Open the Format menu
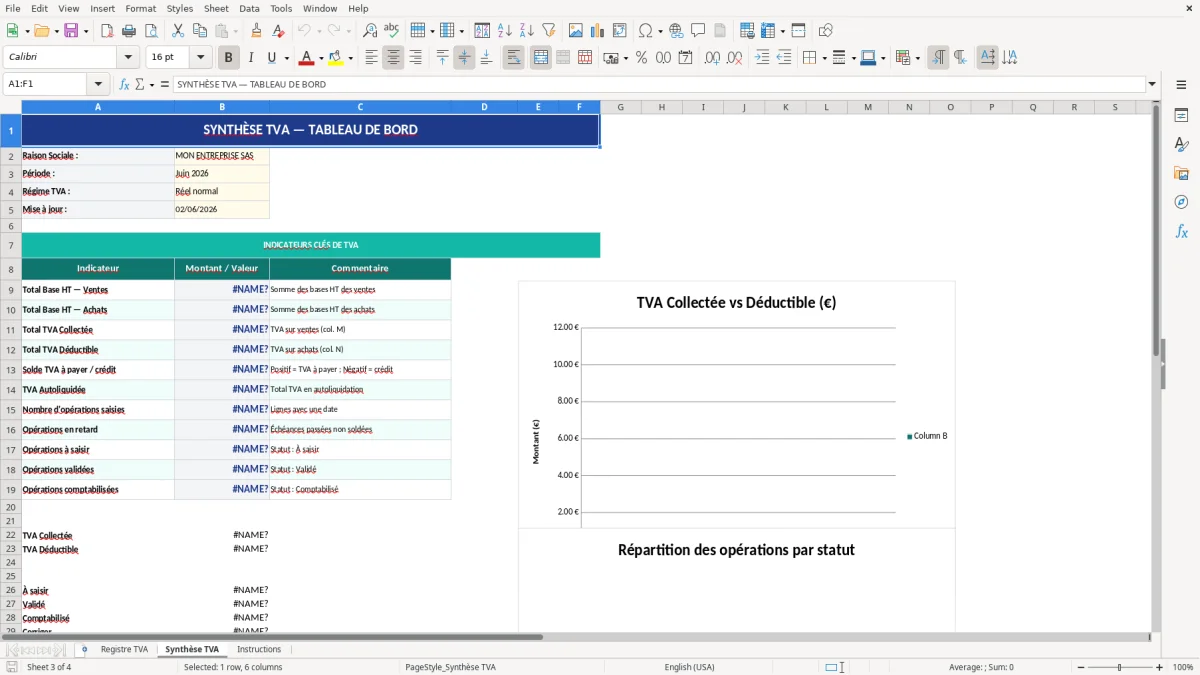 [x=141, y=8]
